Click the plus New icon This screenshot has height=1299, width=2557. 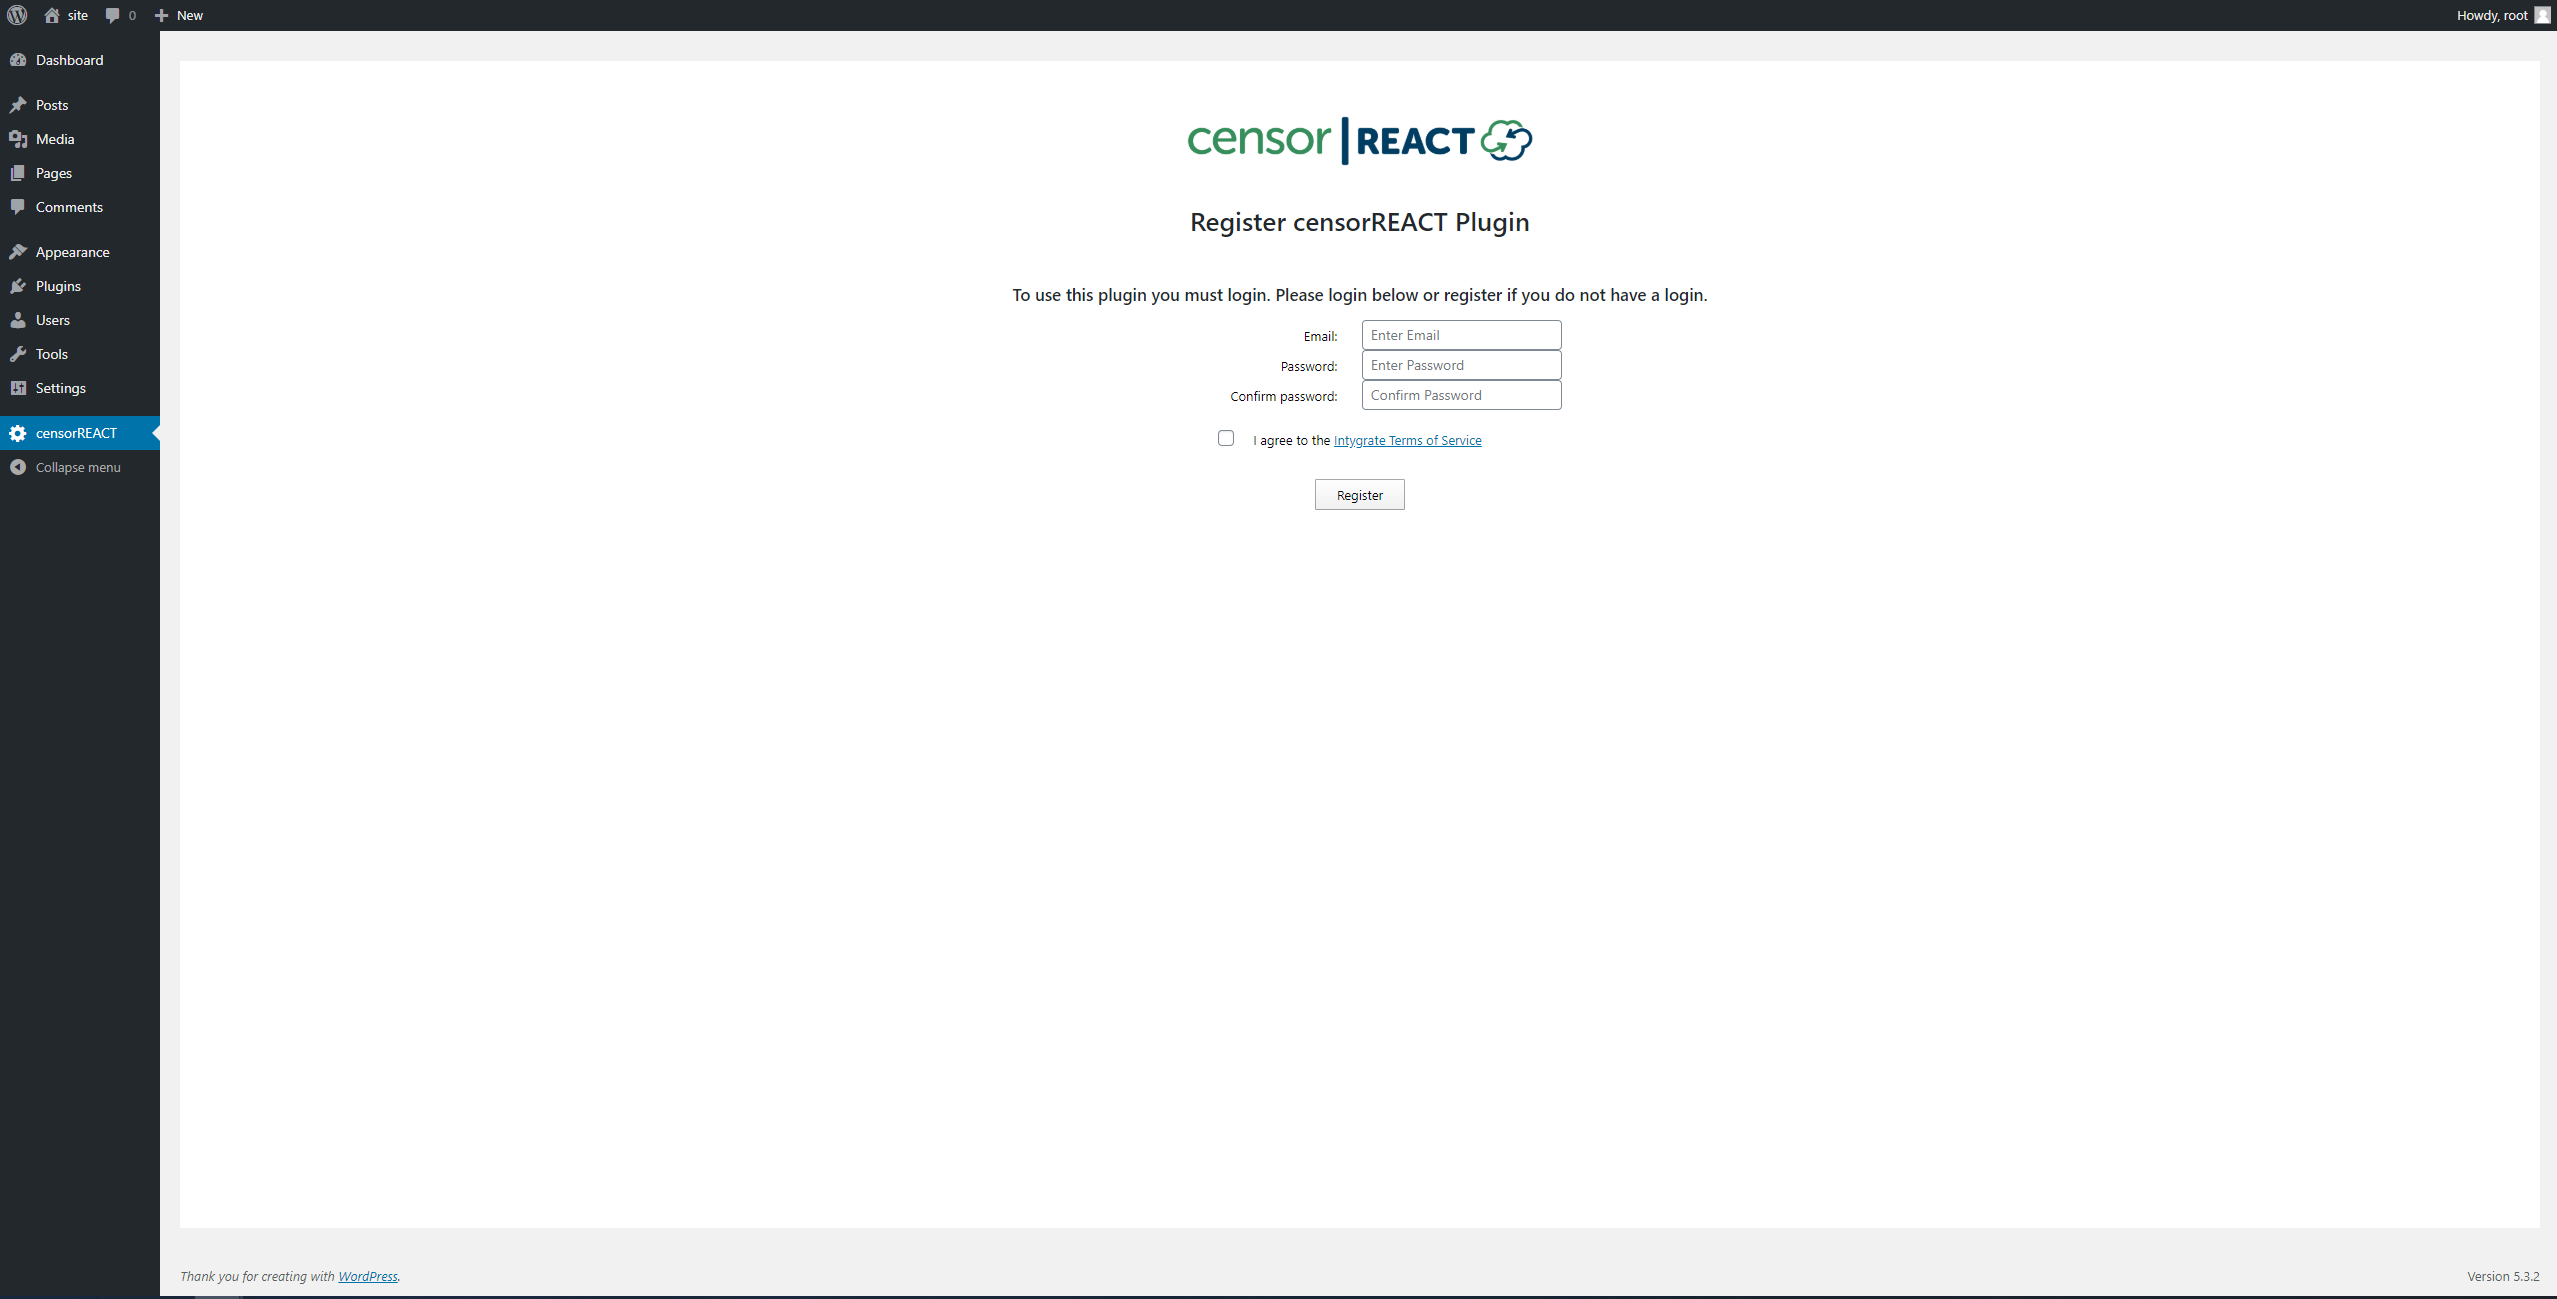tap(161, 15)
